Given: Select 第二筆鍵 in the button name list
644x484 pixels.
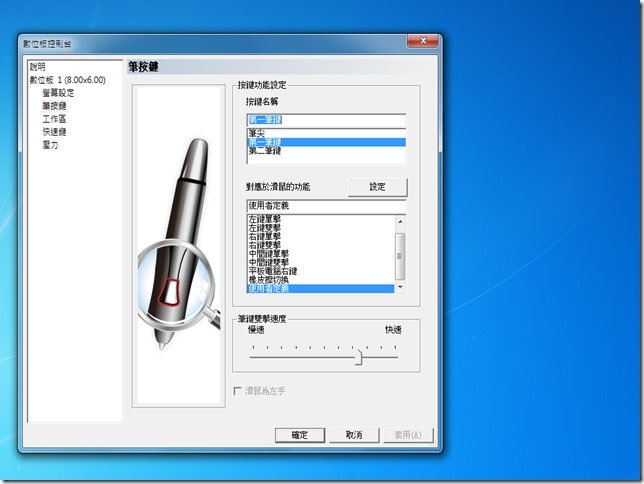Looking at the screenshot, I should (264, 151).
